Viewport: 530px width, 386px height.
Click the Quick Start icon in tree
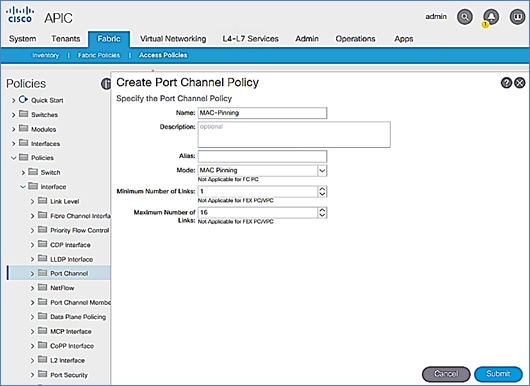(23, 100)
